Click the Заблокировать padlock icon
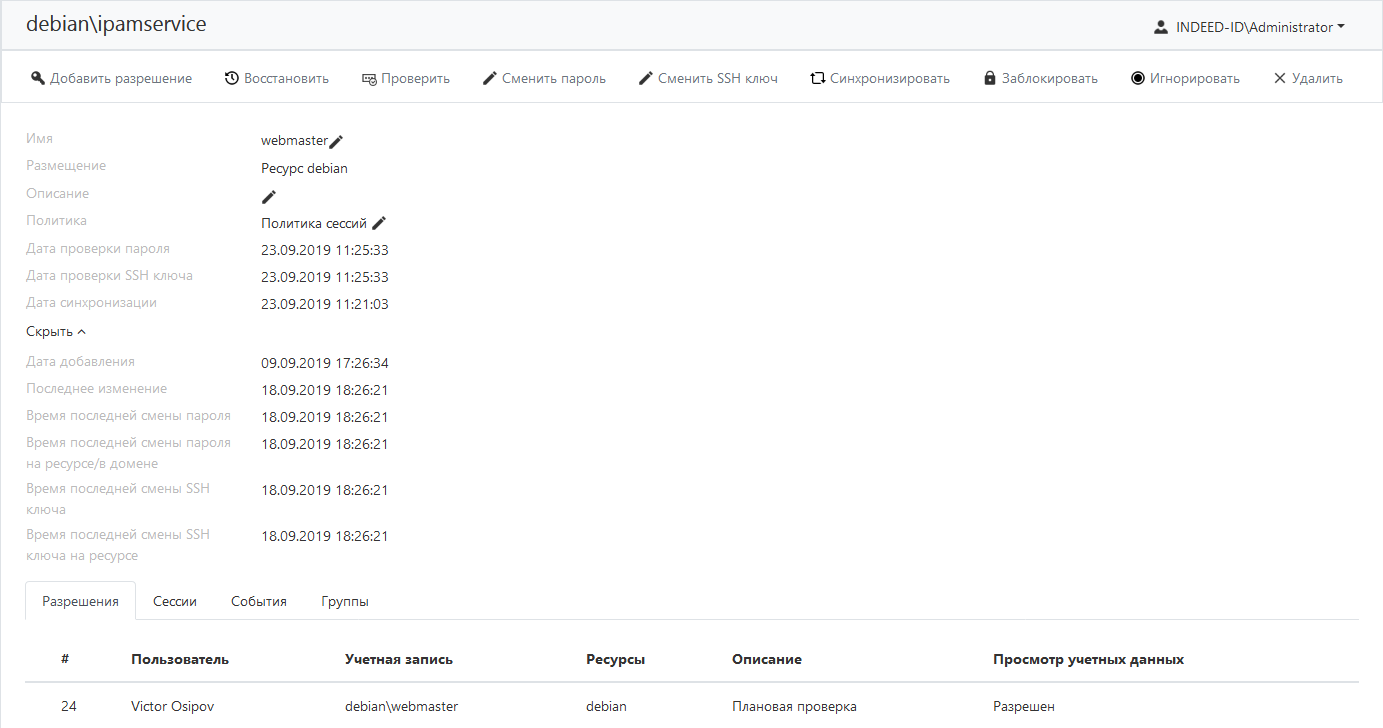The image size is (1383, 728). (x=990, y=78)
